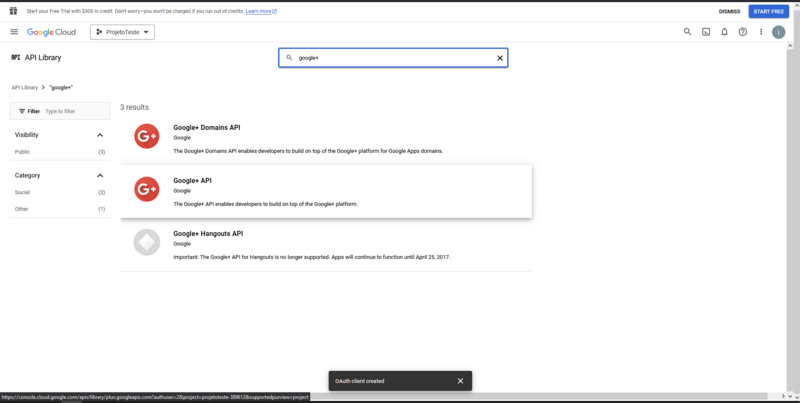Go back to the API Library breadcrumb
Image resolution: width=800 pixels, height=403 pixels.
click(x=24, y=88)
